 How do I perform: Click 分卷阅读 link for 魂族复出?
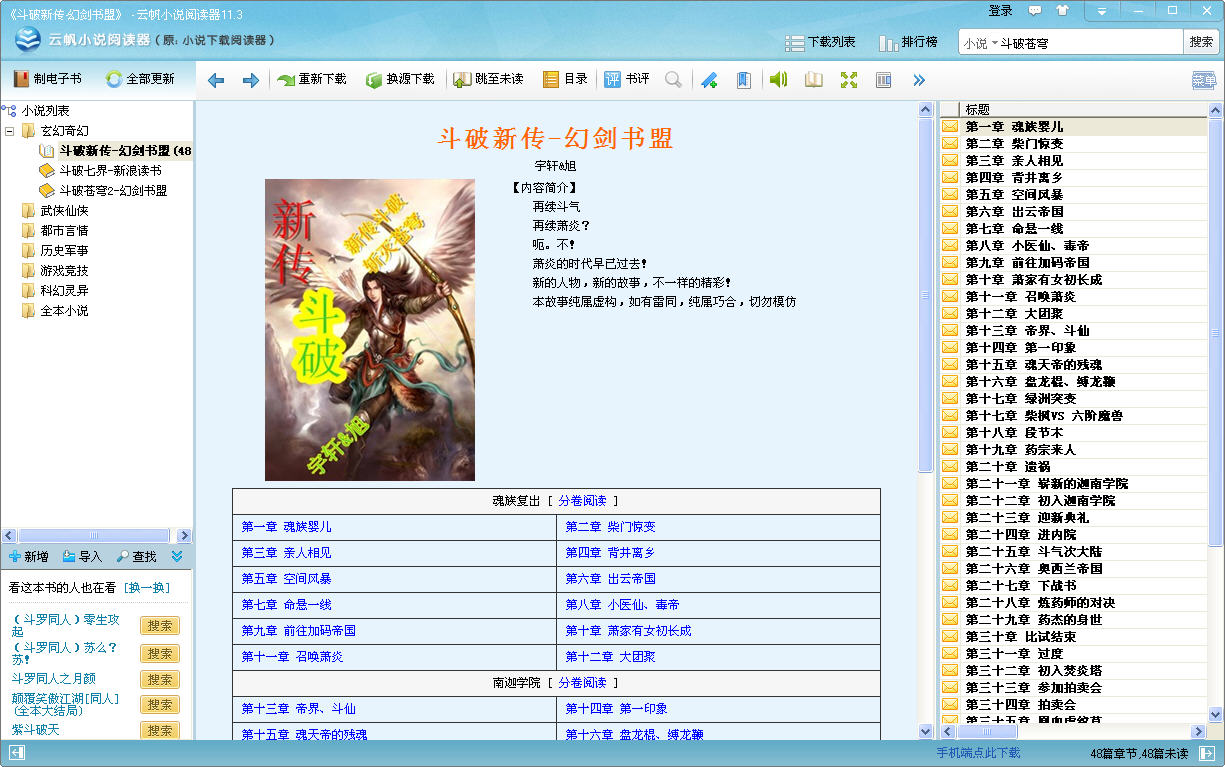click(x=582, y=501)
